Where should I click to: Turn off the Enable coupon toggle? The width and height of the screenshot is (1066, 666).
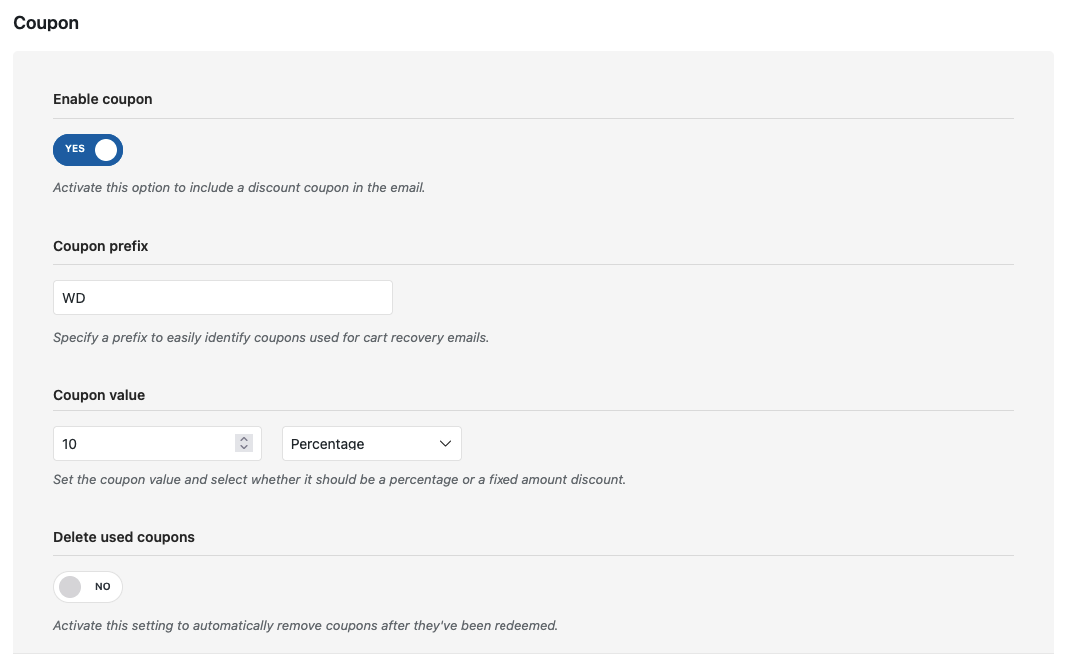[x=88, y=150]
